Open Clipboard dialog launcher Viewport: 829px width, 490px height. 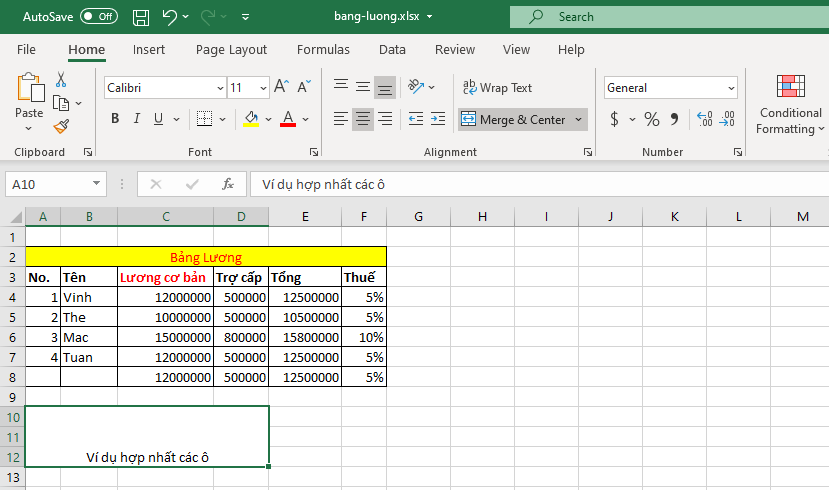tap(88, 152)
